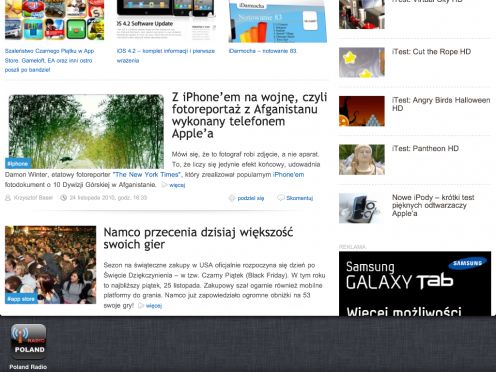This screenshot has width=496, height=372.
Task: Click the podziel się share link
Action: [x=251, y=198]
